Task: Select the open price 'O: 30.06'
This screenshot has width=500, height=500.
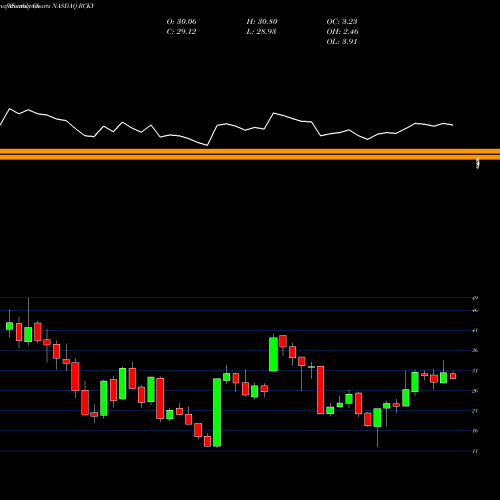Action: pos(181,22)
